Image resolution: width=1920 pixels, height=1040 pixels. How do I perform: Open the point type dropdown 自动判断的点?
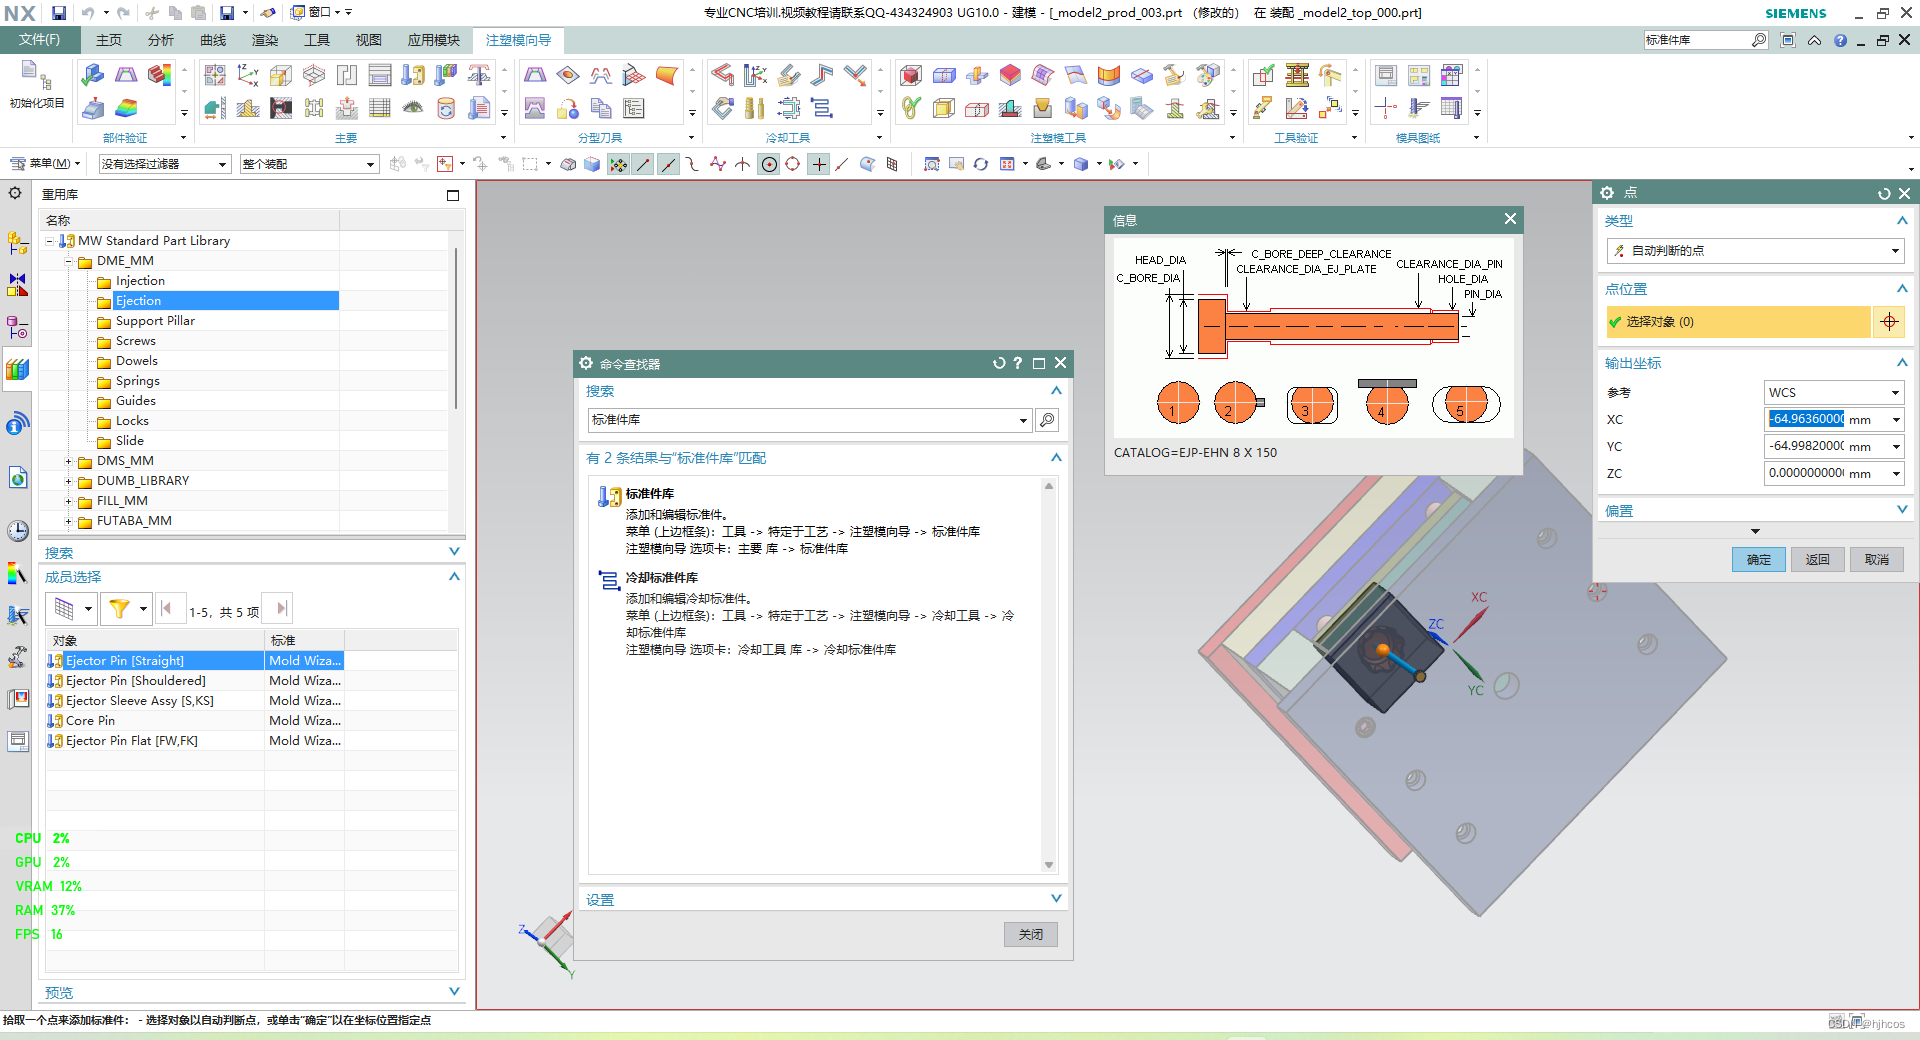1754,251
